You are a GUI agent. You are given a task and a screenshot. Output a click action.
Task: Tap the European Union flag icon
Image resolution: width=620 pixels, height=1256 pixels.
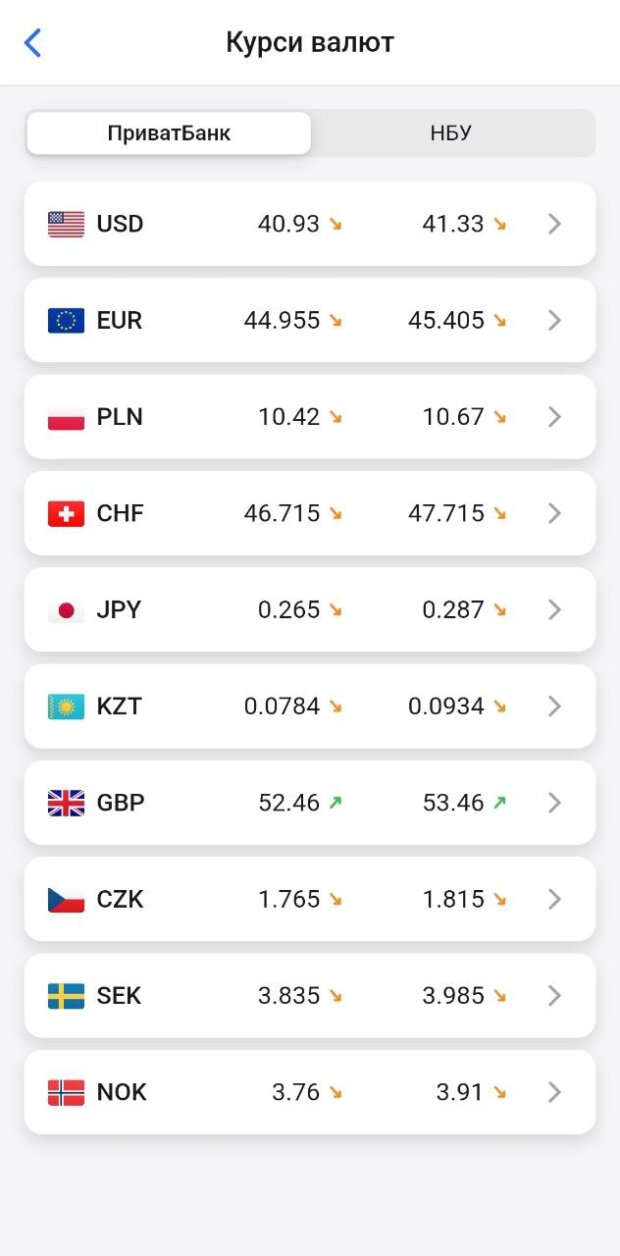[x=66, y=321]
